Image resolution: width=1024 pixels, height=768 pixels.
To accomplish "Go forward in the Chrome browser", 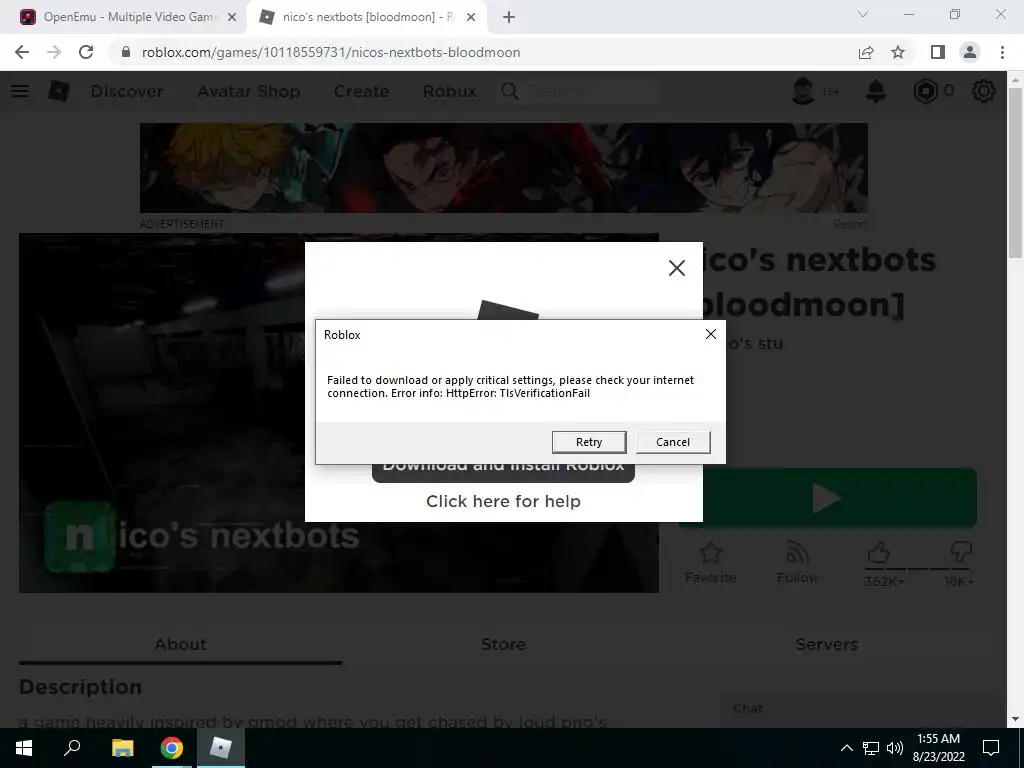I will [x=54, y=52].
